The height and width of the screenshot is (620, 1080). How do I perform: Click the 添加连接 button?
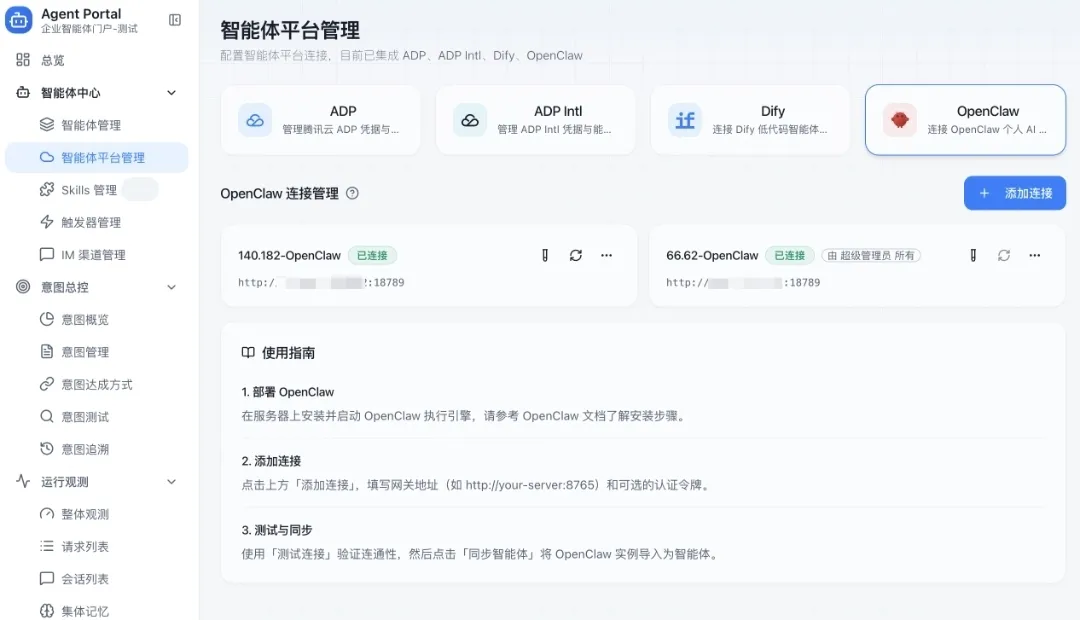pyautogui.click(x=1014, y=193)
